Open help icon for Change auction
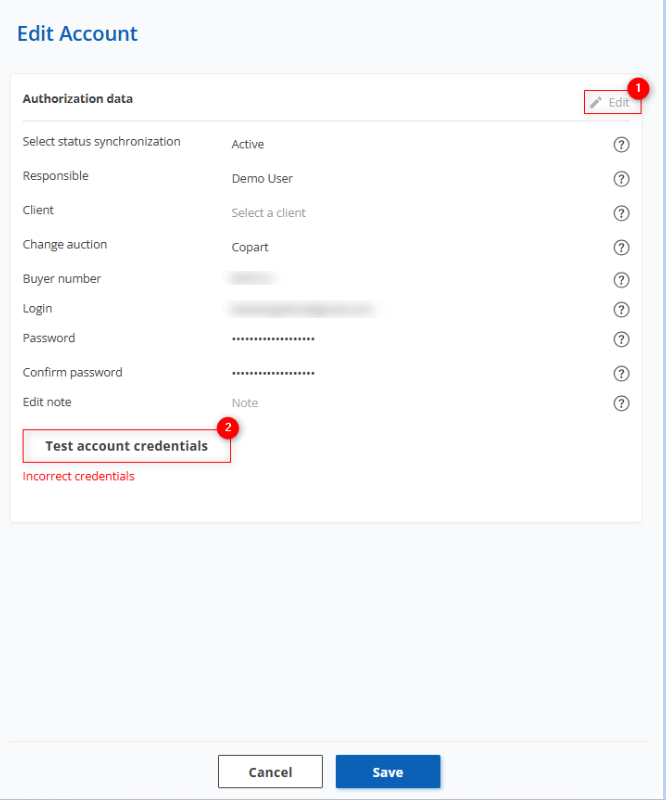The image size is (666, 800). 621,247
